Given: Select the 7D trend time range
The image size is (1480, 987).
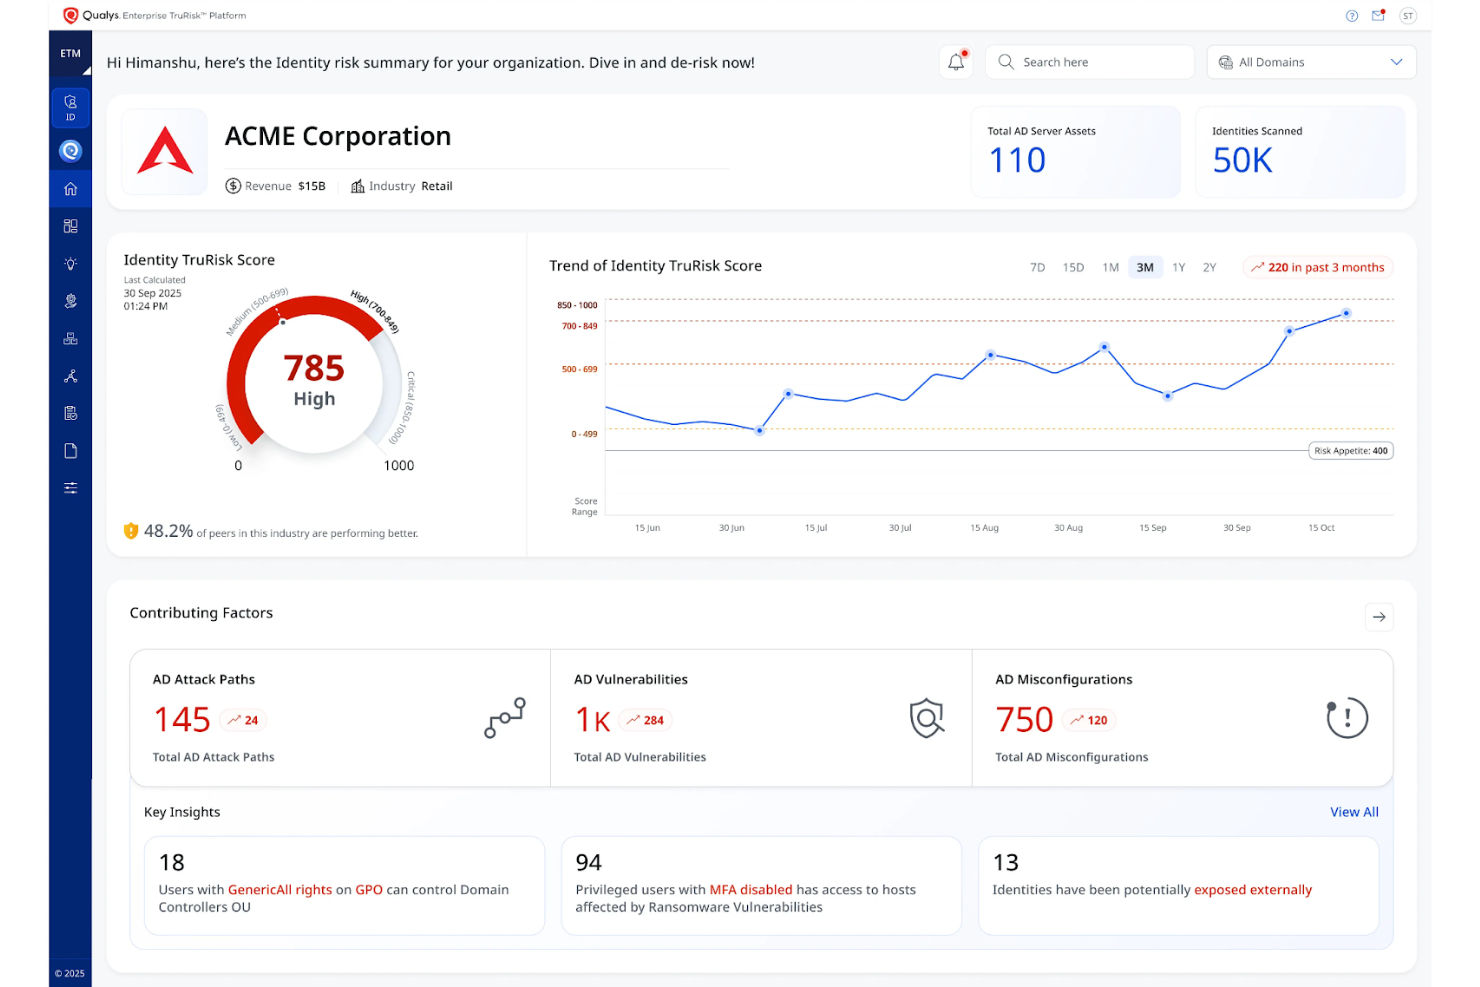Looking at the screenshot, I should click(1037, 267).
